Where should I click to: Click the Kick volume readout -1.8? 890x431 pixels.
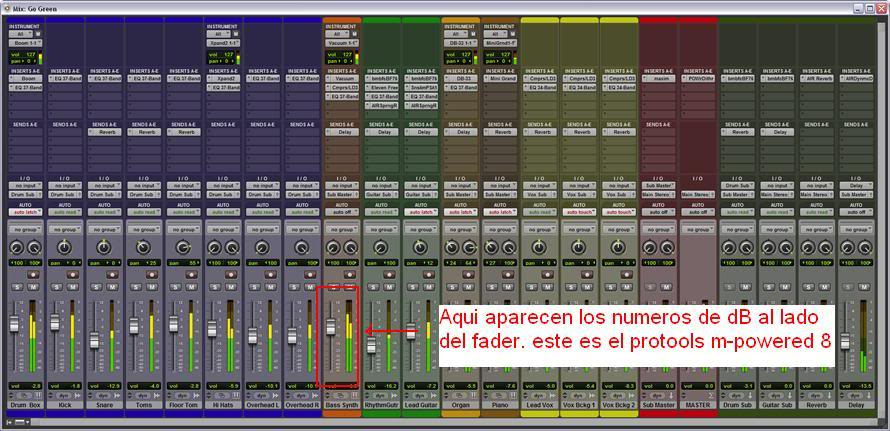pos(64,386)
